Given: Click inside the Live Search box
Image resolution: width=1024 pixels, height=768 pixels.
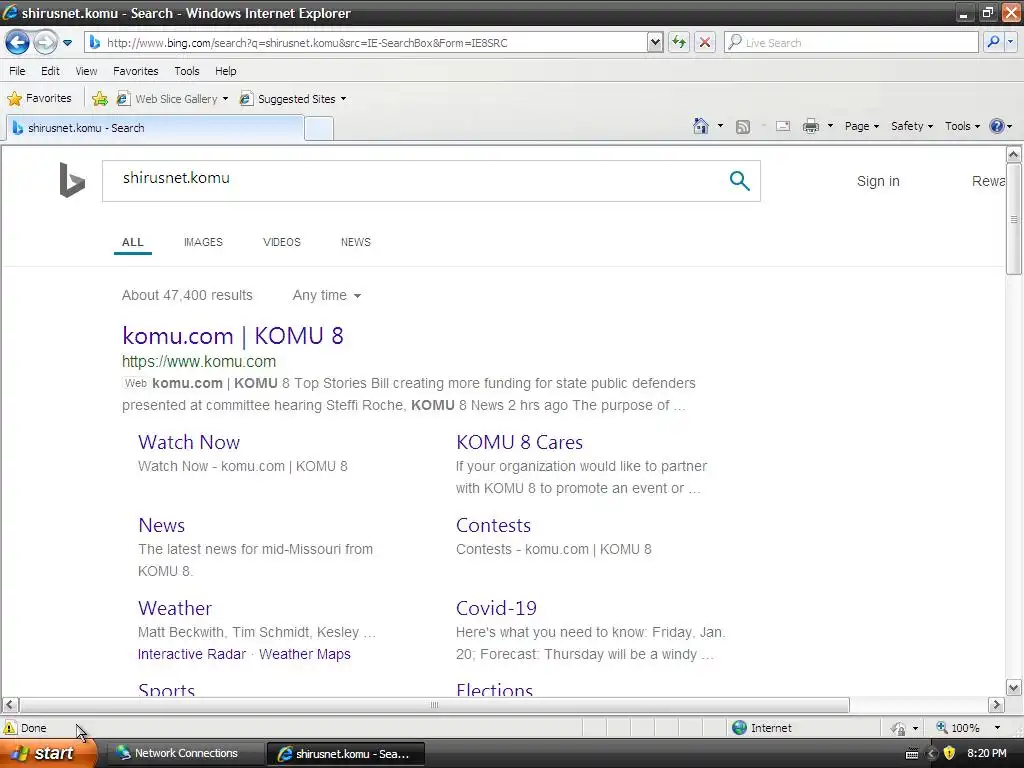Looking at the screenshot, I should point(851,42).
